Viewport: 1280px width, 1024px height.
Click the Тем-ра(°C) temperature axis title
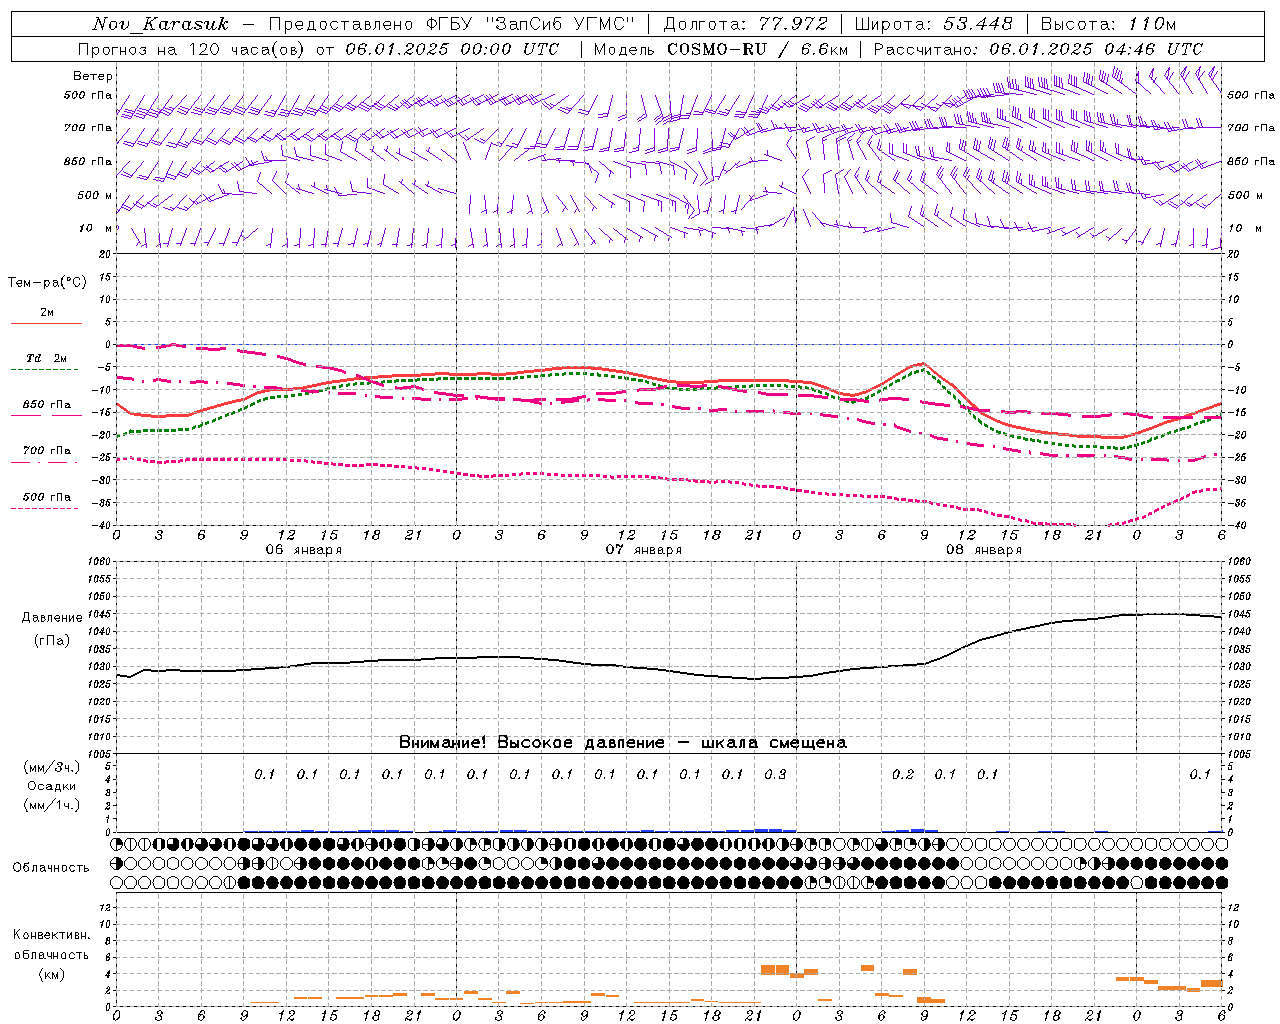(47, 283)
